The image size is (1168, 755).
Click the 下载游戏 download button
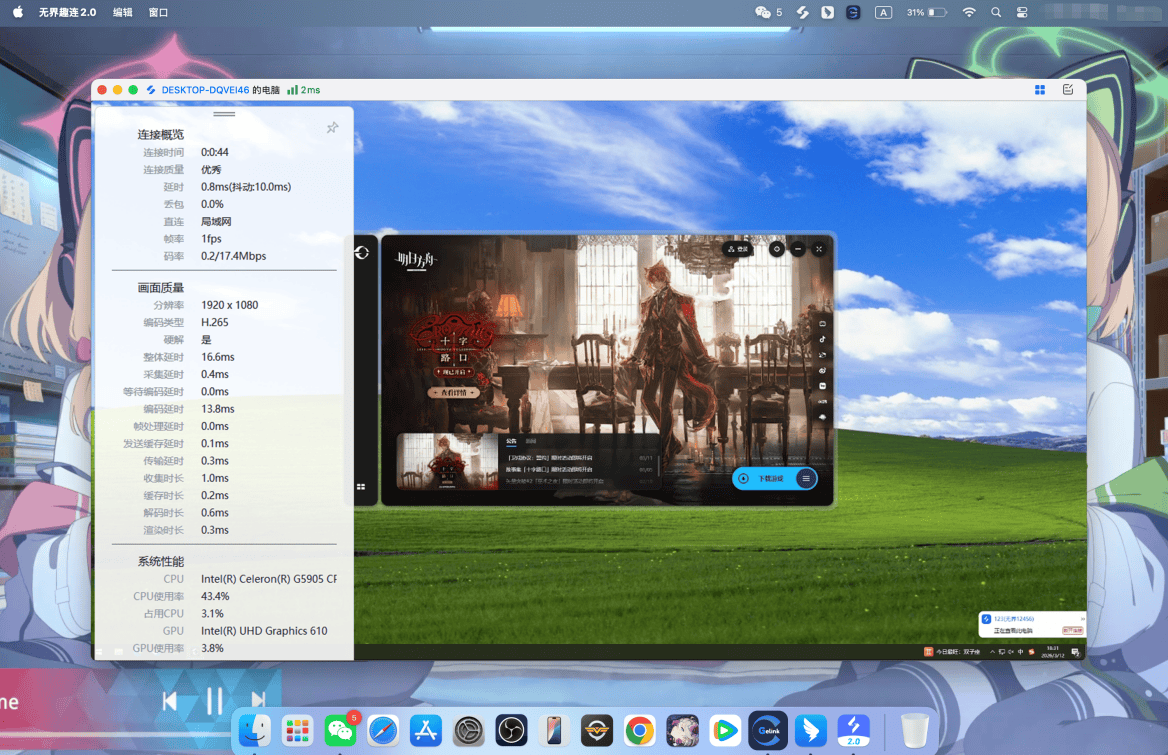[x=766, y=479]
